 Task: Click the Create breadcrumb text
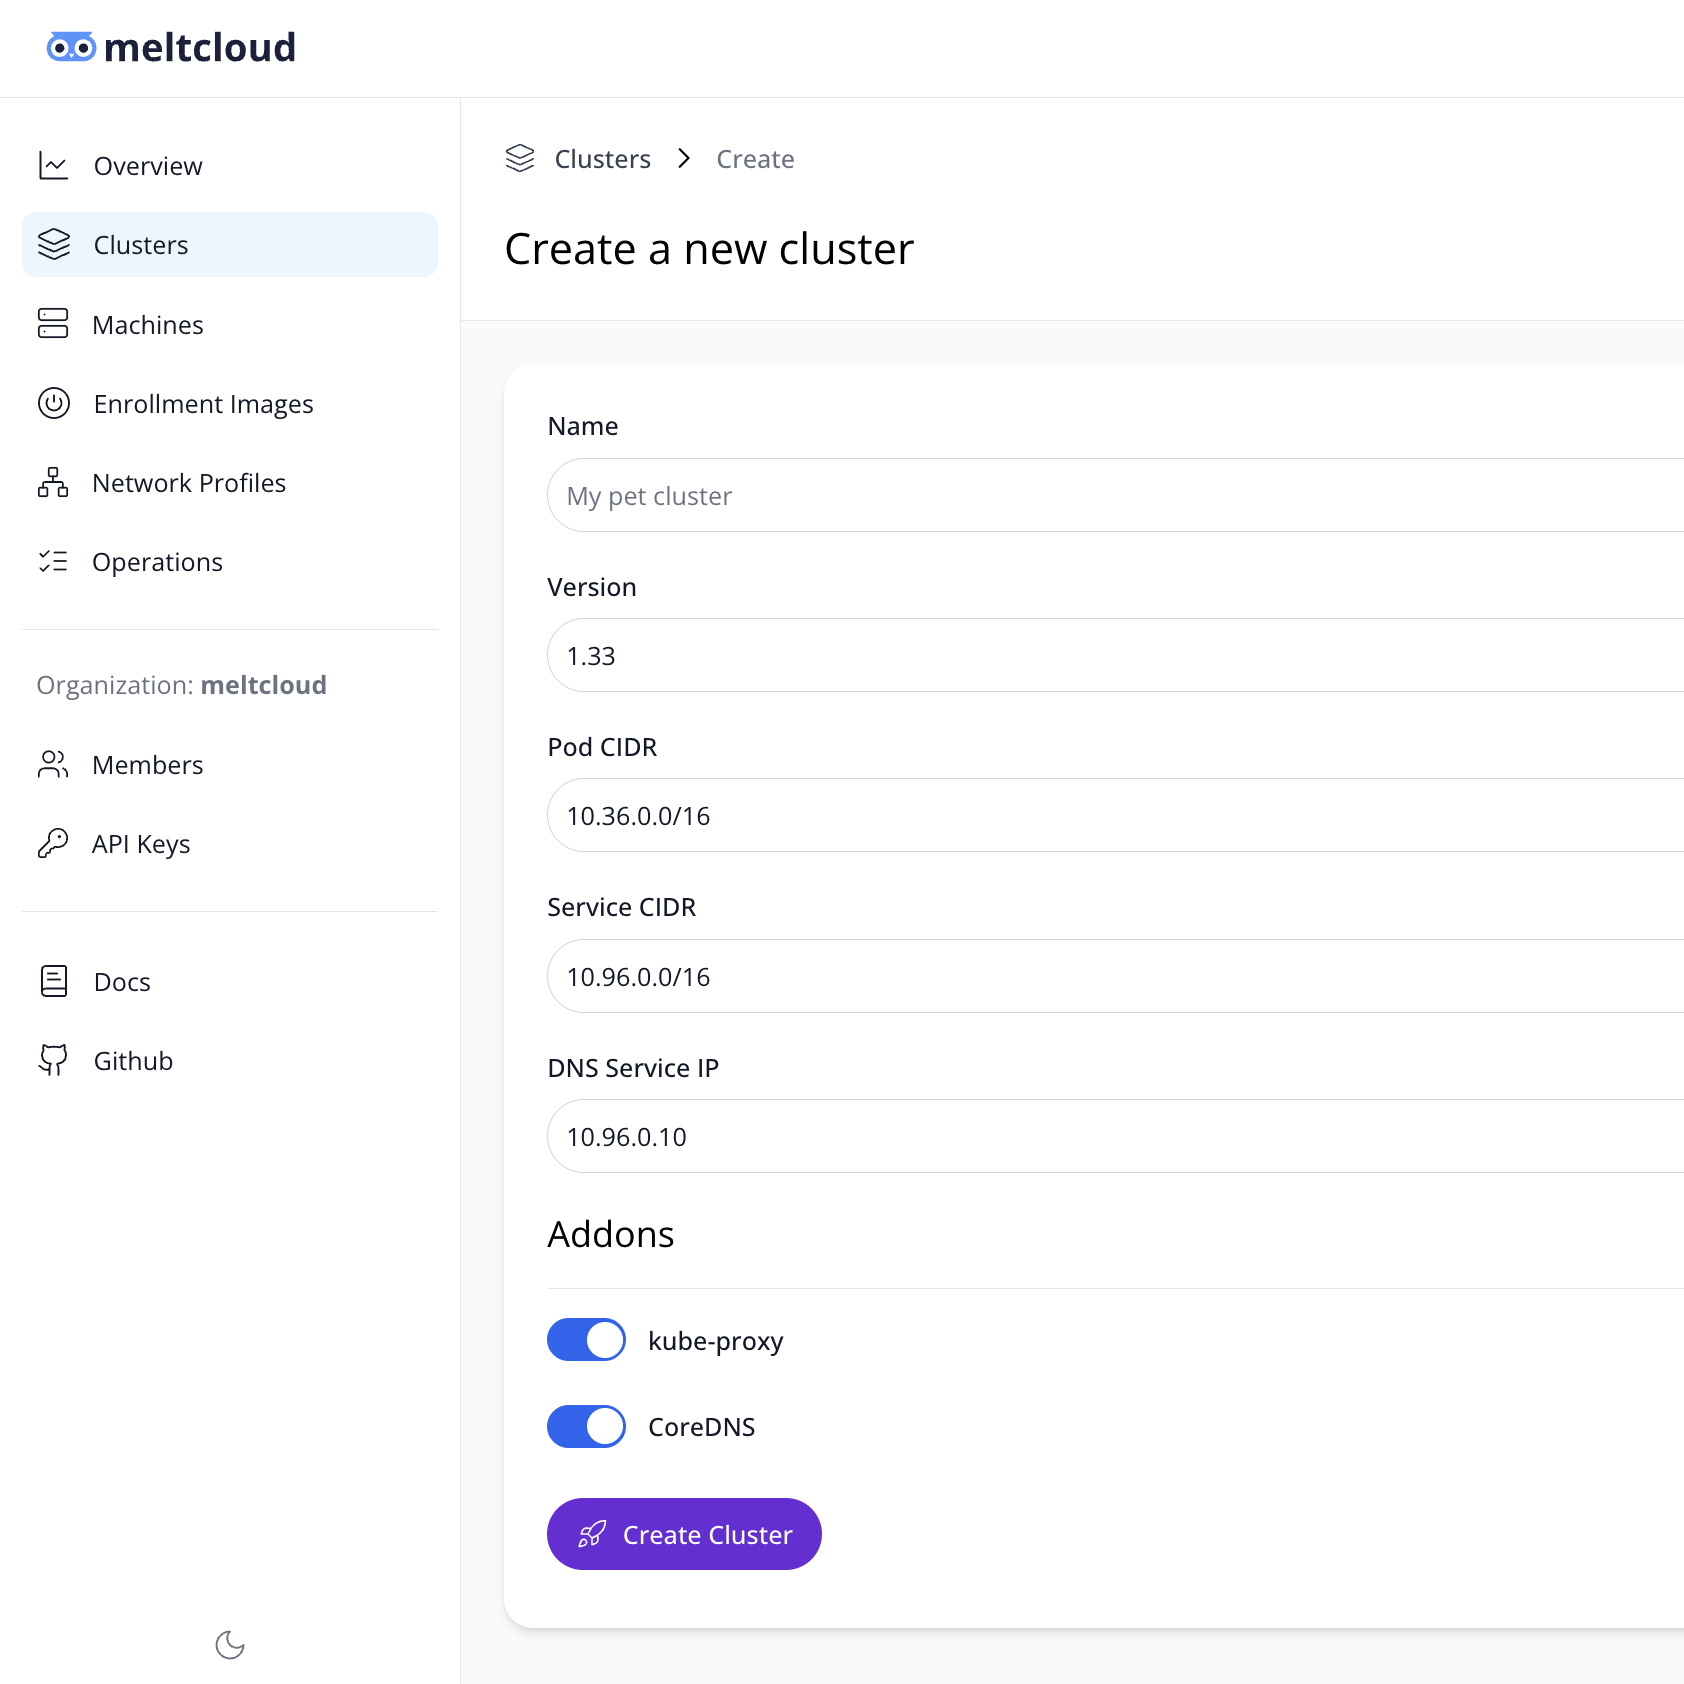coord(755,159)
